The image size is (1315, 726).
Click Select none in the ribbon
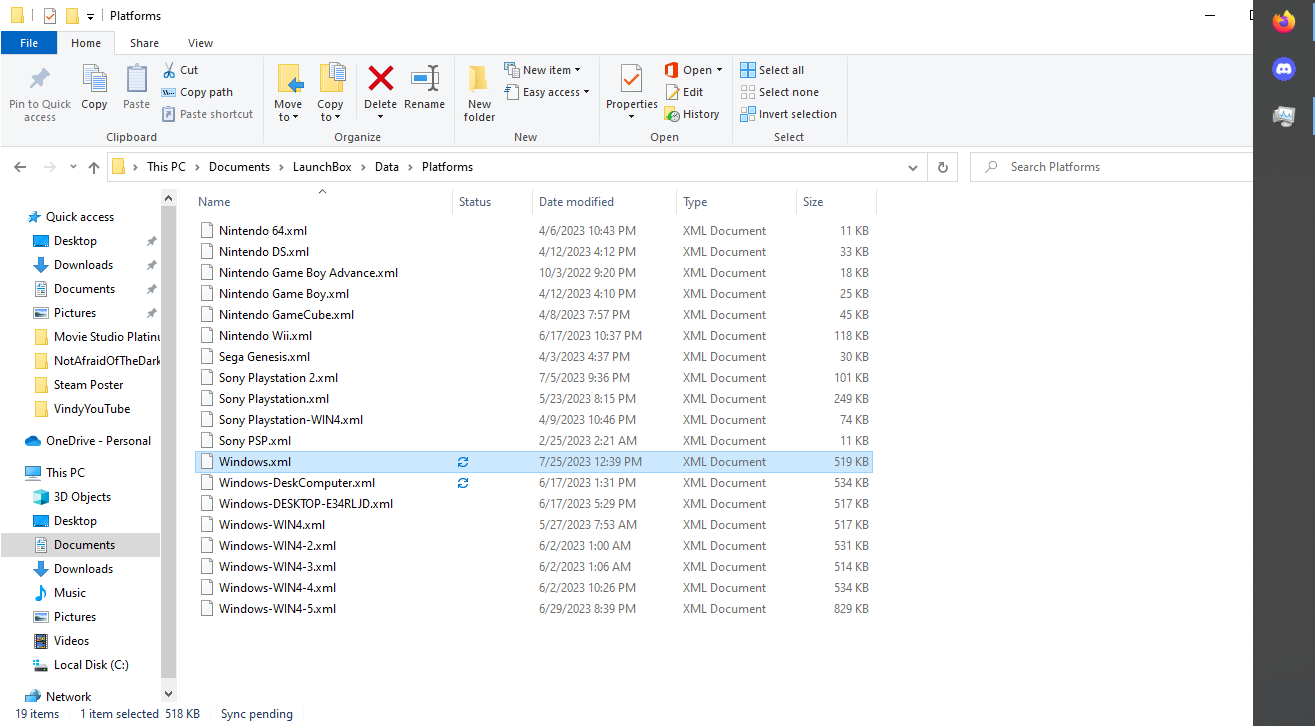click(x=779, y=92)
